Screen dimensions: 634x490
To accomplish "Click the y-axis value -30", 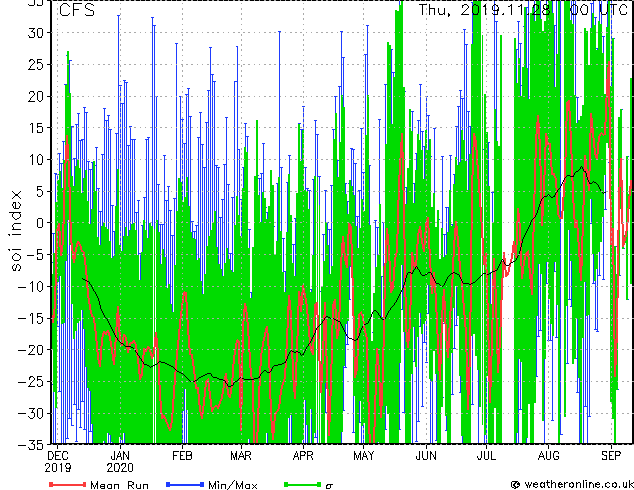I will 30,414.
